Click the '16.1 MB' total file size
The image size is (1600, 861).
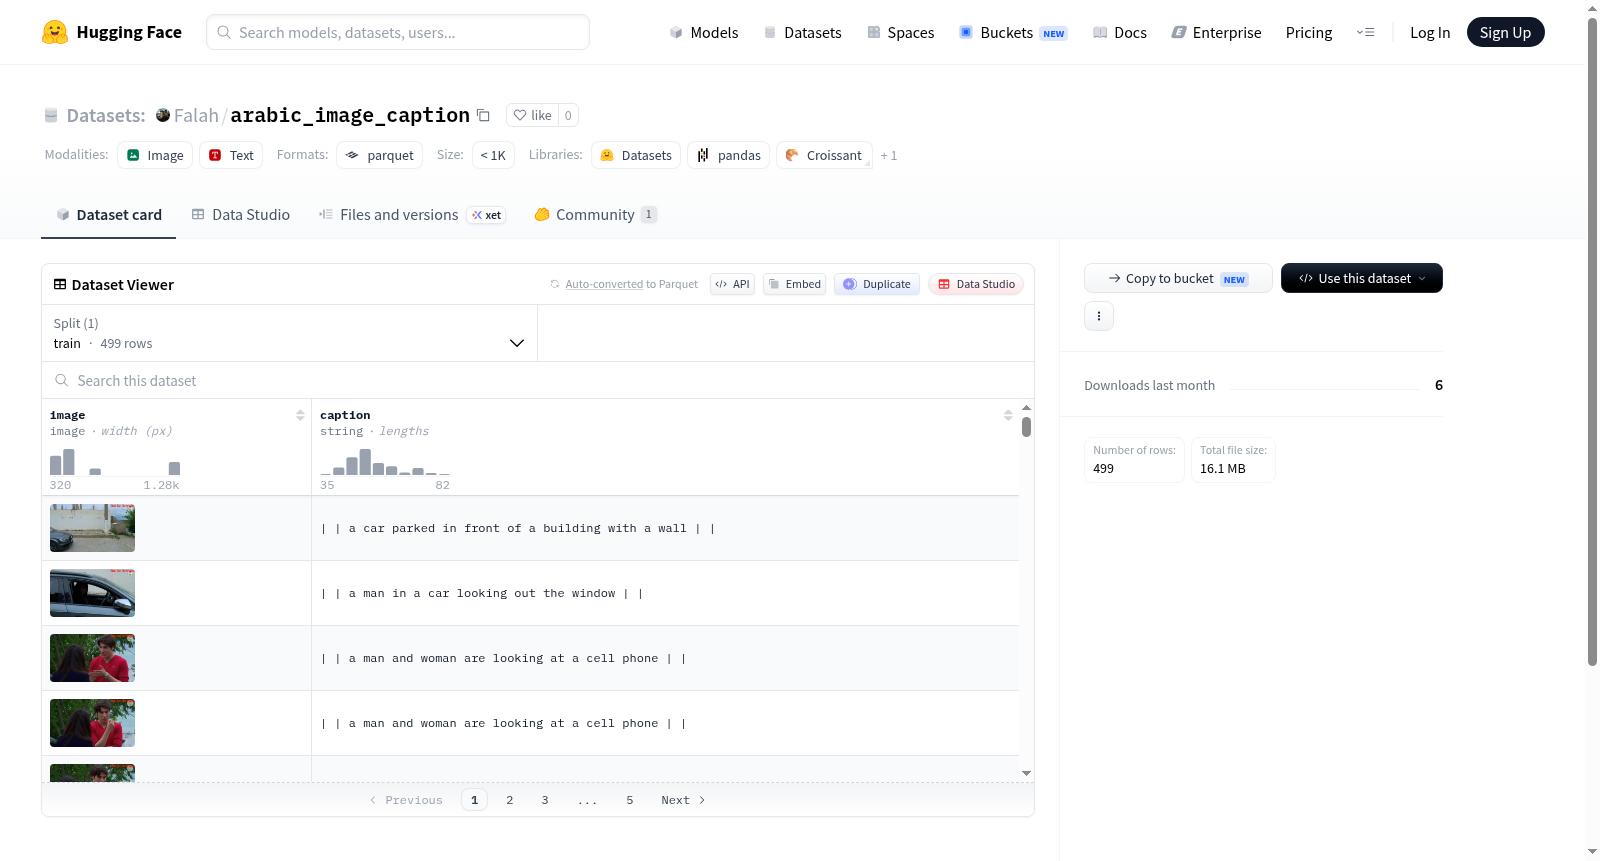(1222, 468)
